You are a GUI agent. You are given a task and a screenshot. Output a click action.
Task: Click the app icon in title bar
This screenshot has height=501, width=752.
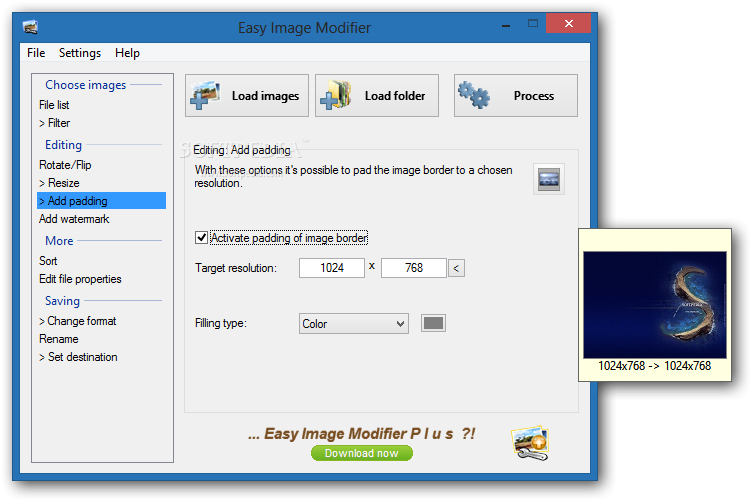click(x=30, y=27)
